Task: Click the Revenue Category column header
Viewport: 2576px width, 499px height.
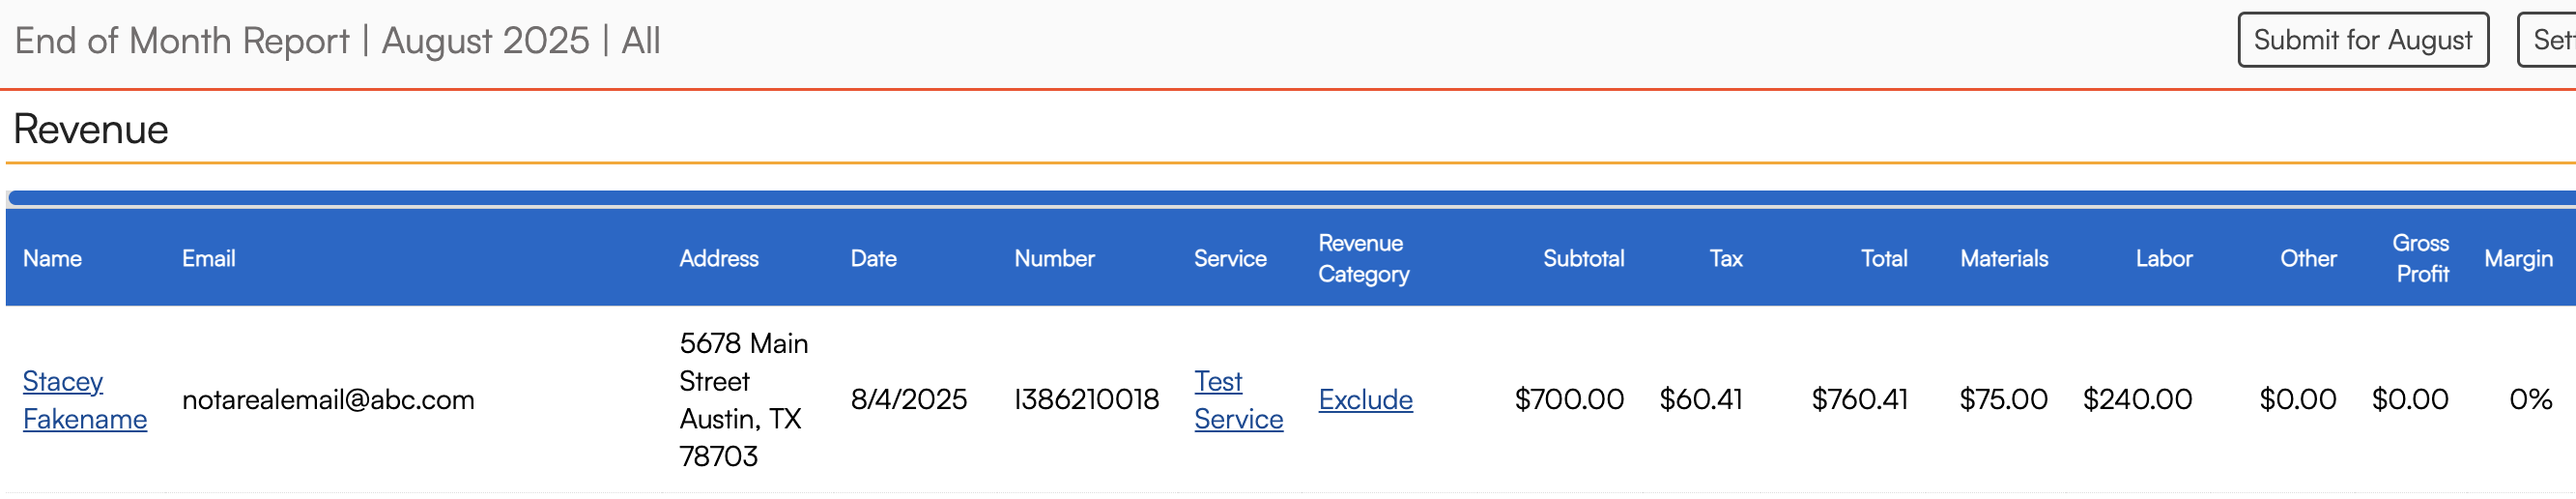Action: pyautogui.click(x=1363, y=259)
